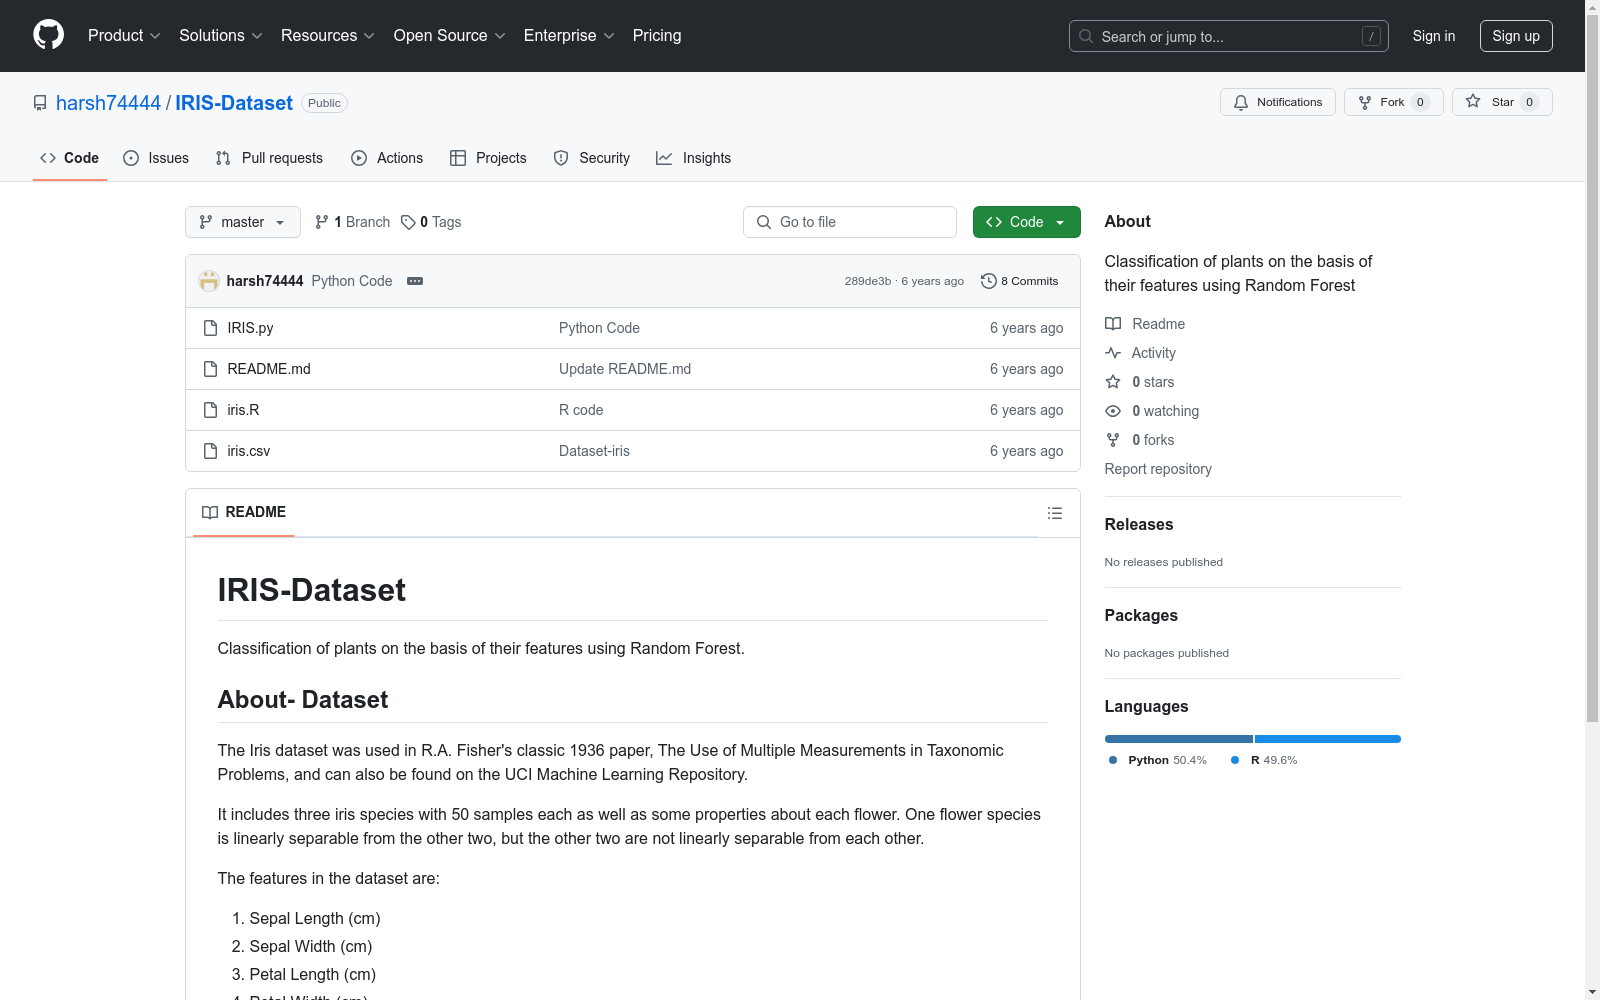Click the fork icon in Fork button
The image size is (1600, 1000).
tap(1365, 102)
